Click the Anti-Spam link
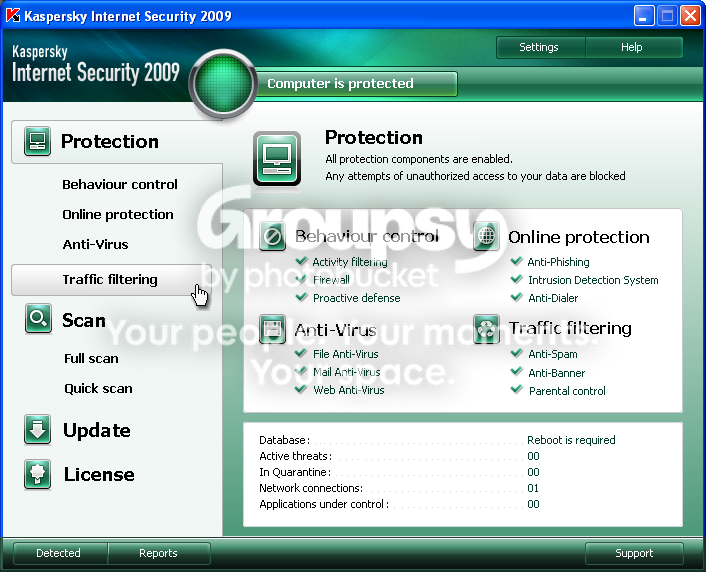This screenshot has height=572, width=706. (x=552, y=354)
